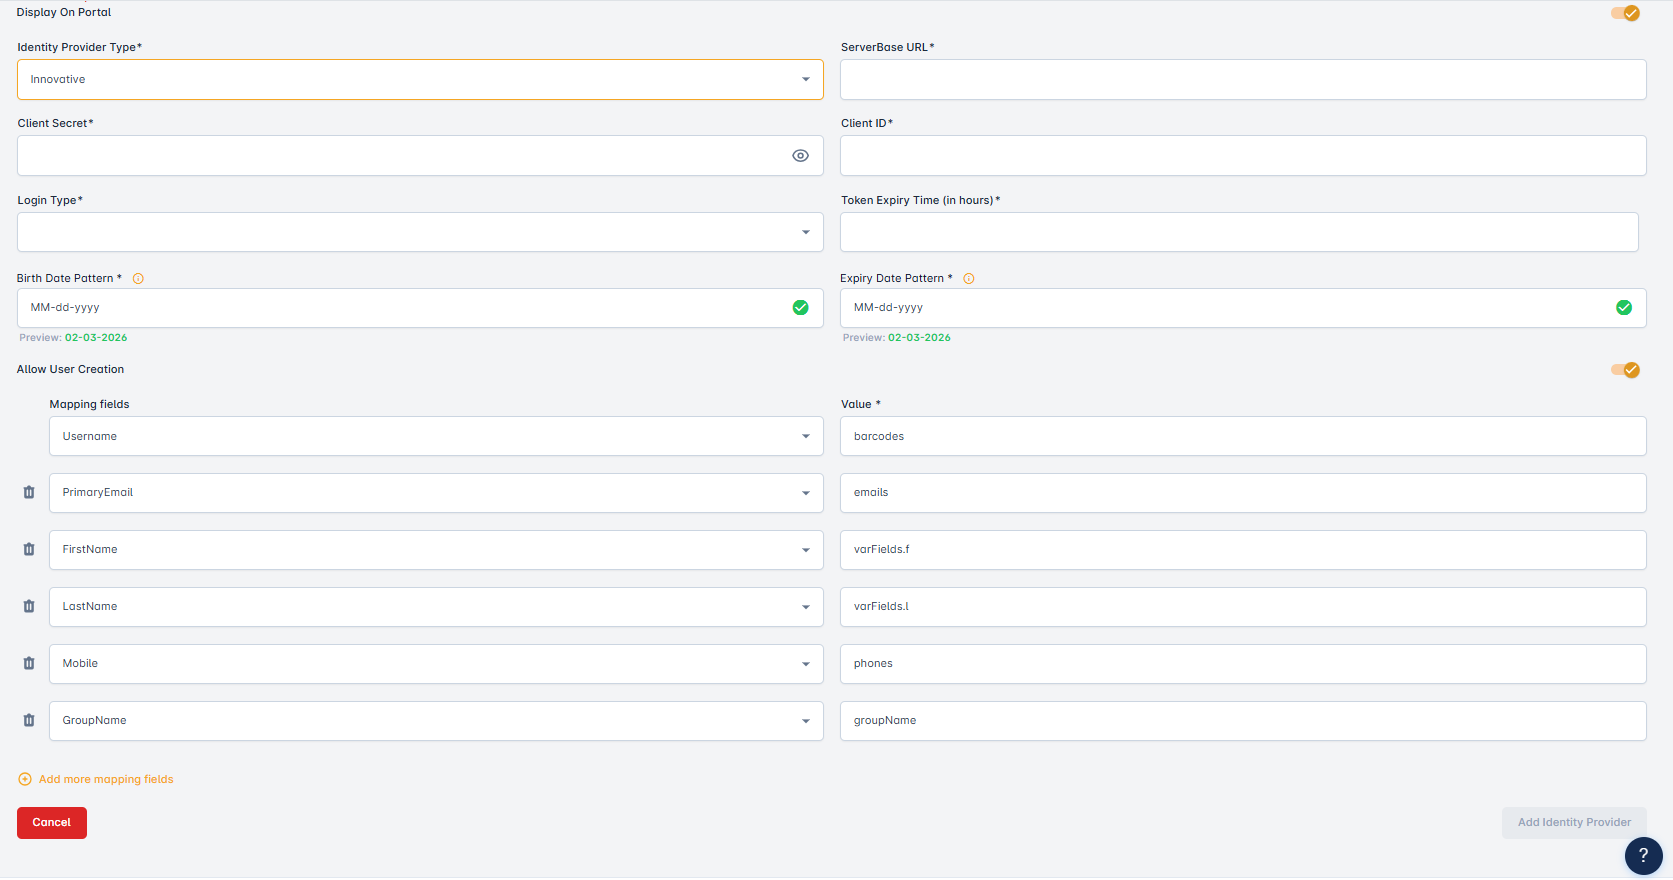Remove the LastName mapping field
This screenshot has height=880, width=1673.
click(x=29, y=607)
